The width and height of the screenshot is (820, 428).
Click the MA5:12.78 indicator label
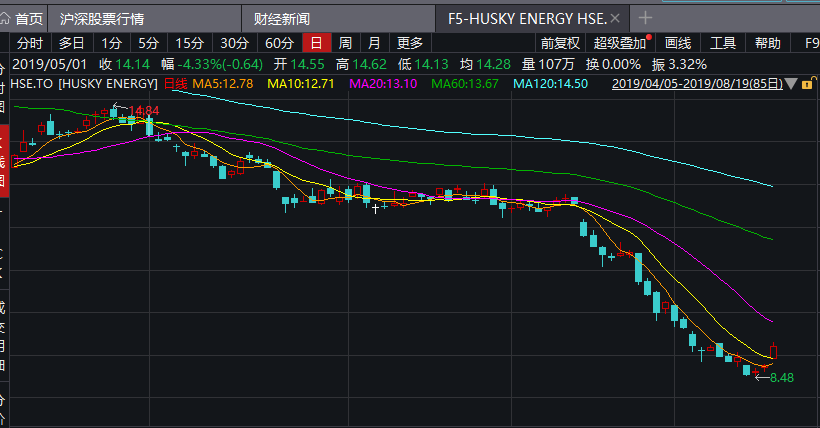223,84
